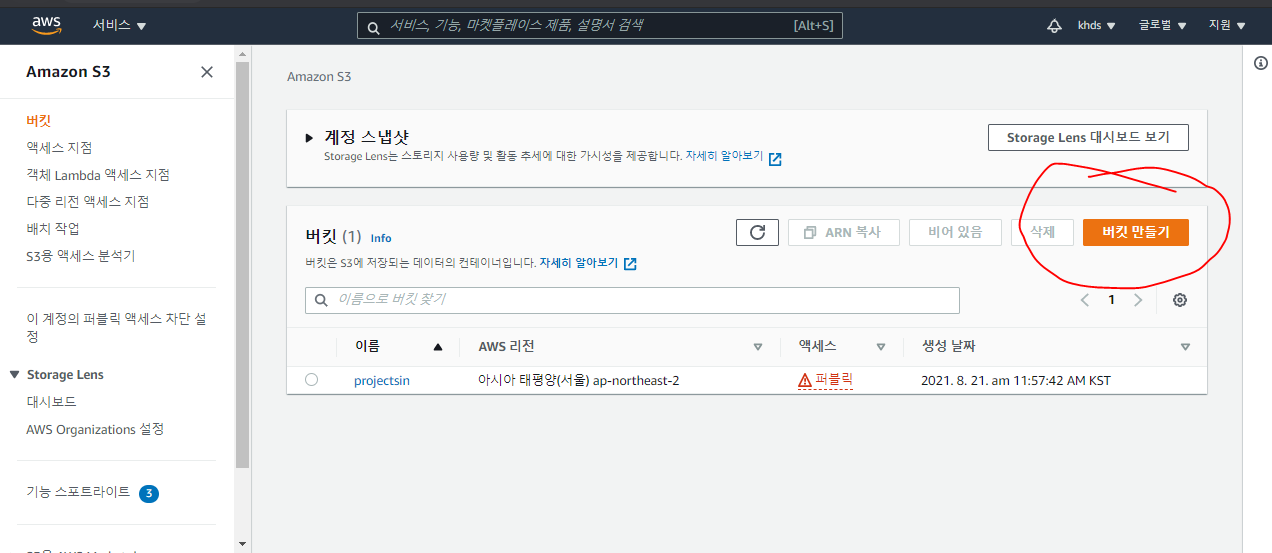1272x553 pixels.
Task: Sort by 이름 column ascending arrow
Action: [437, 347]
